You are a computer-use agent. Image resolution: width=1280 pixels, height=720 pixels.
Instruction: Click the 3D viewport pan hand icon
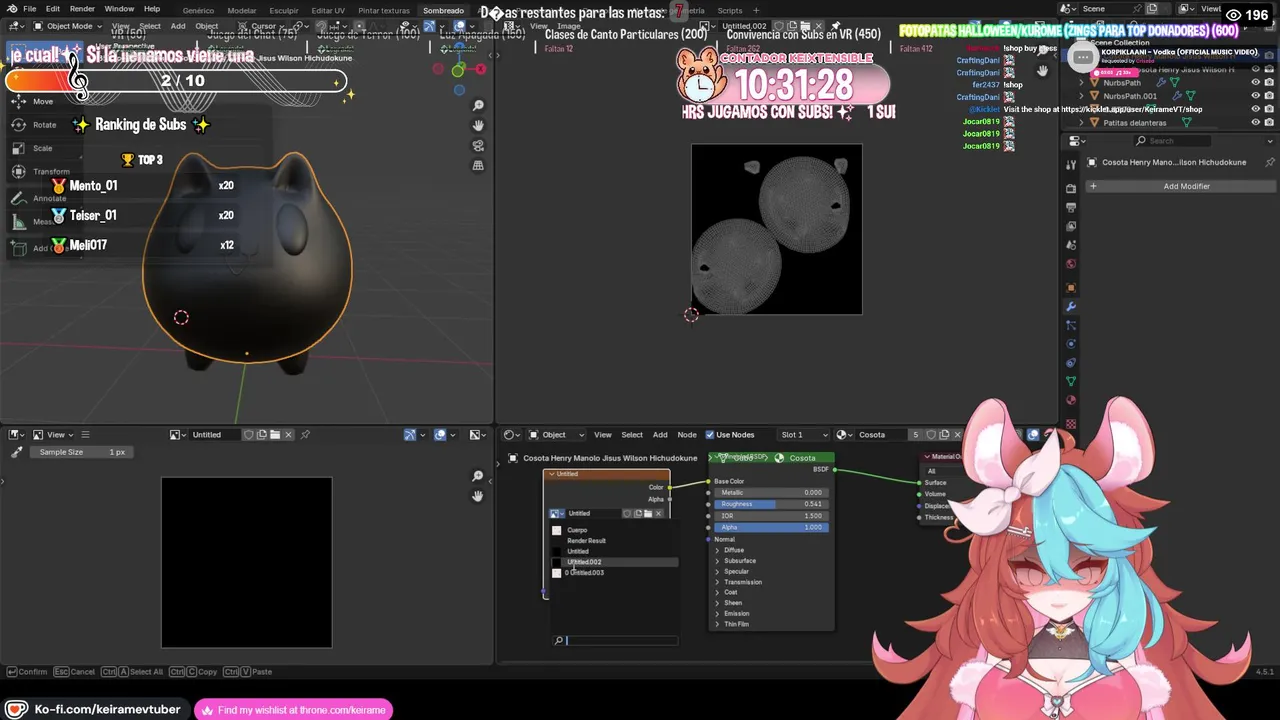(478, 125)
